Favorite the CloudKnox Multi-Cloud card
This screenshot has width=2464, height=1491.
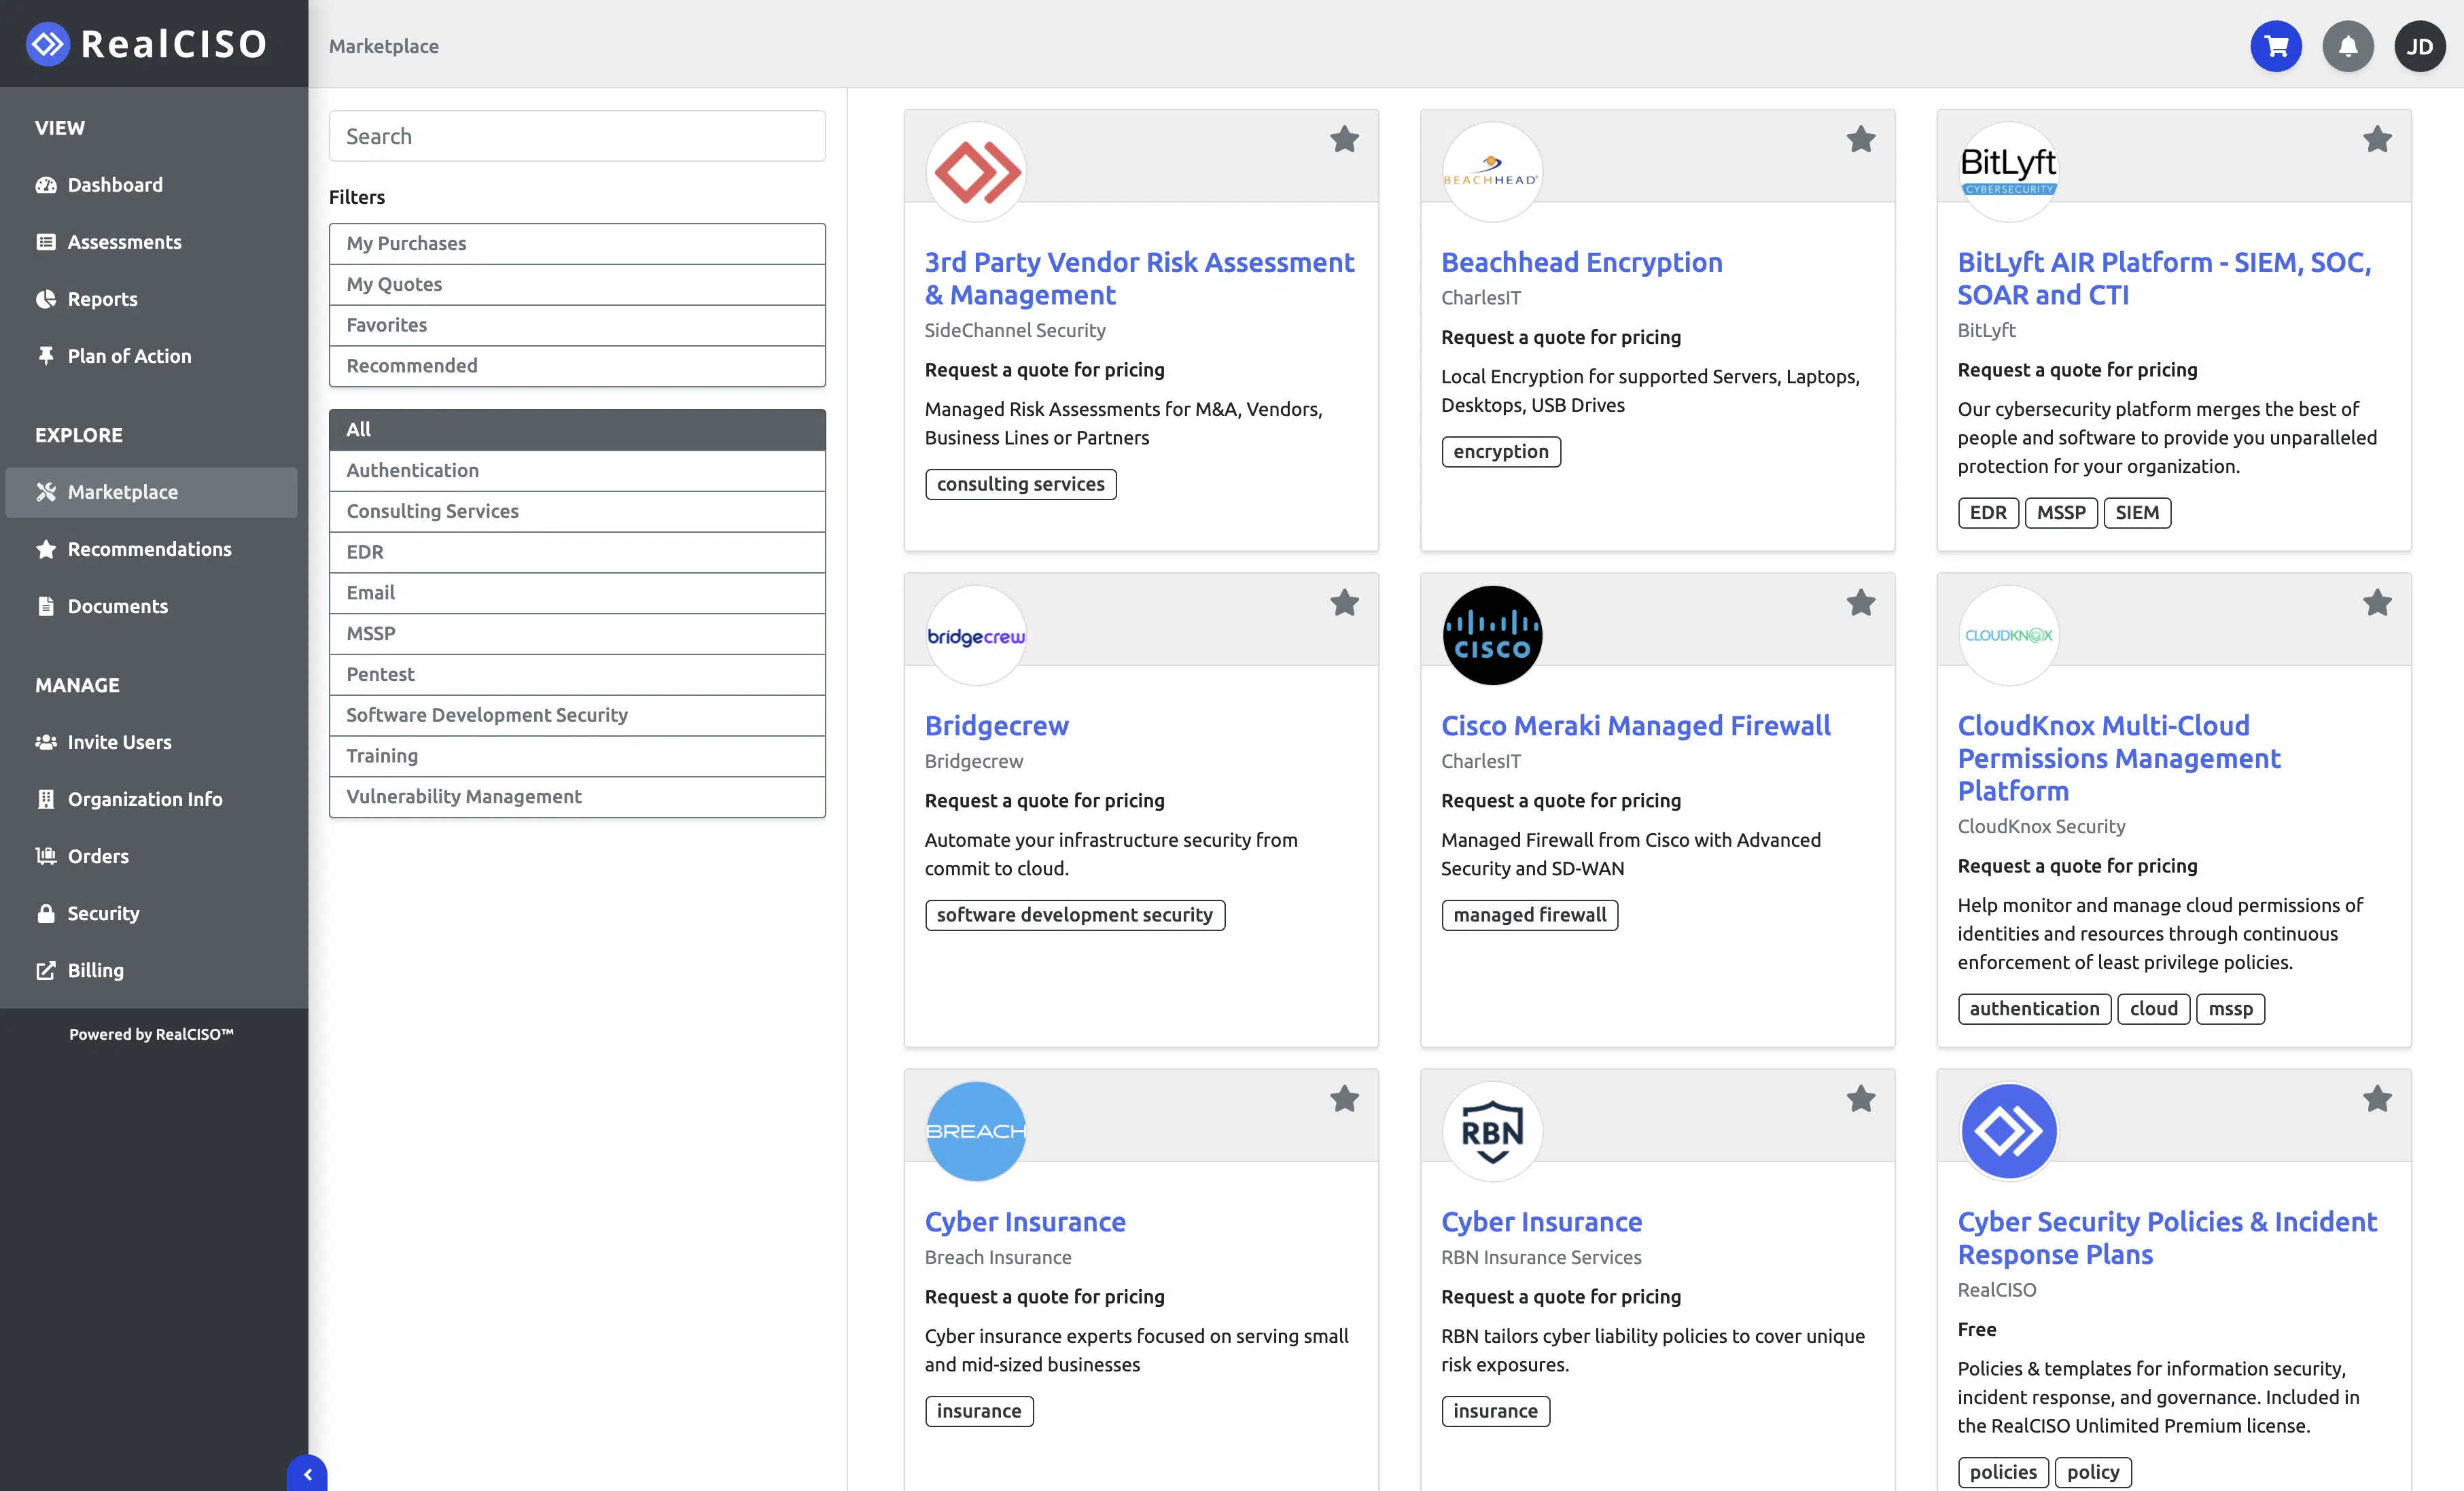tap(2377, 603)
